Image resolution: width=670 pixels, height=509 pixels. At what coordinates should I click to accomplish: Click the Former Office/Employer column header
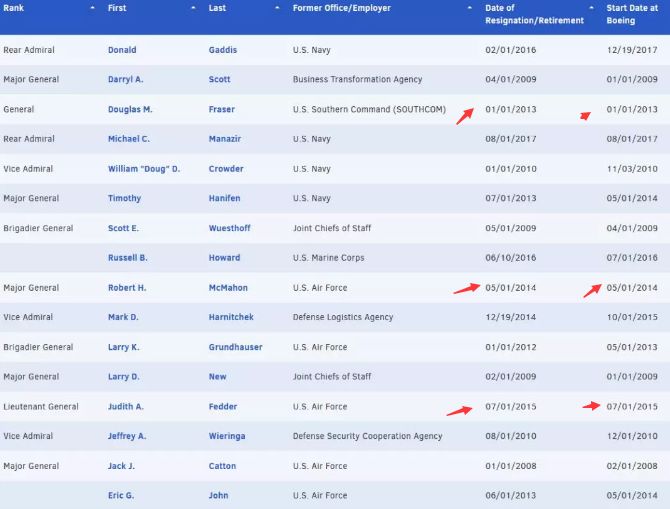click(341, 8)
